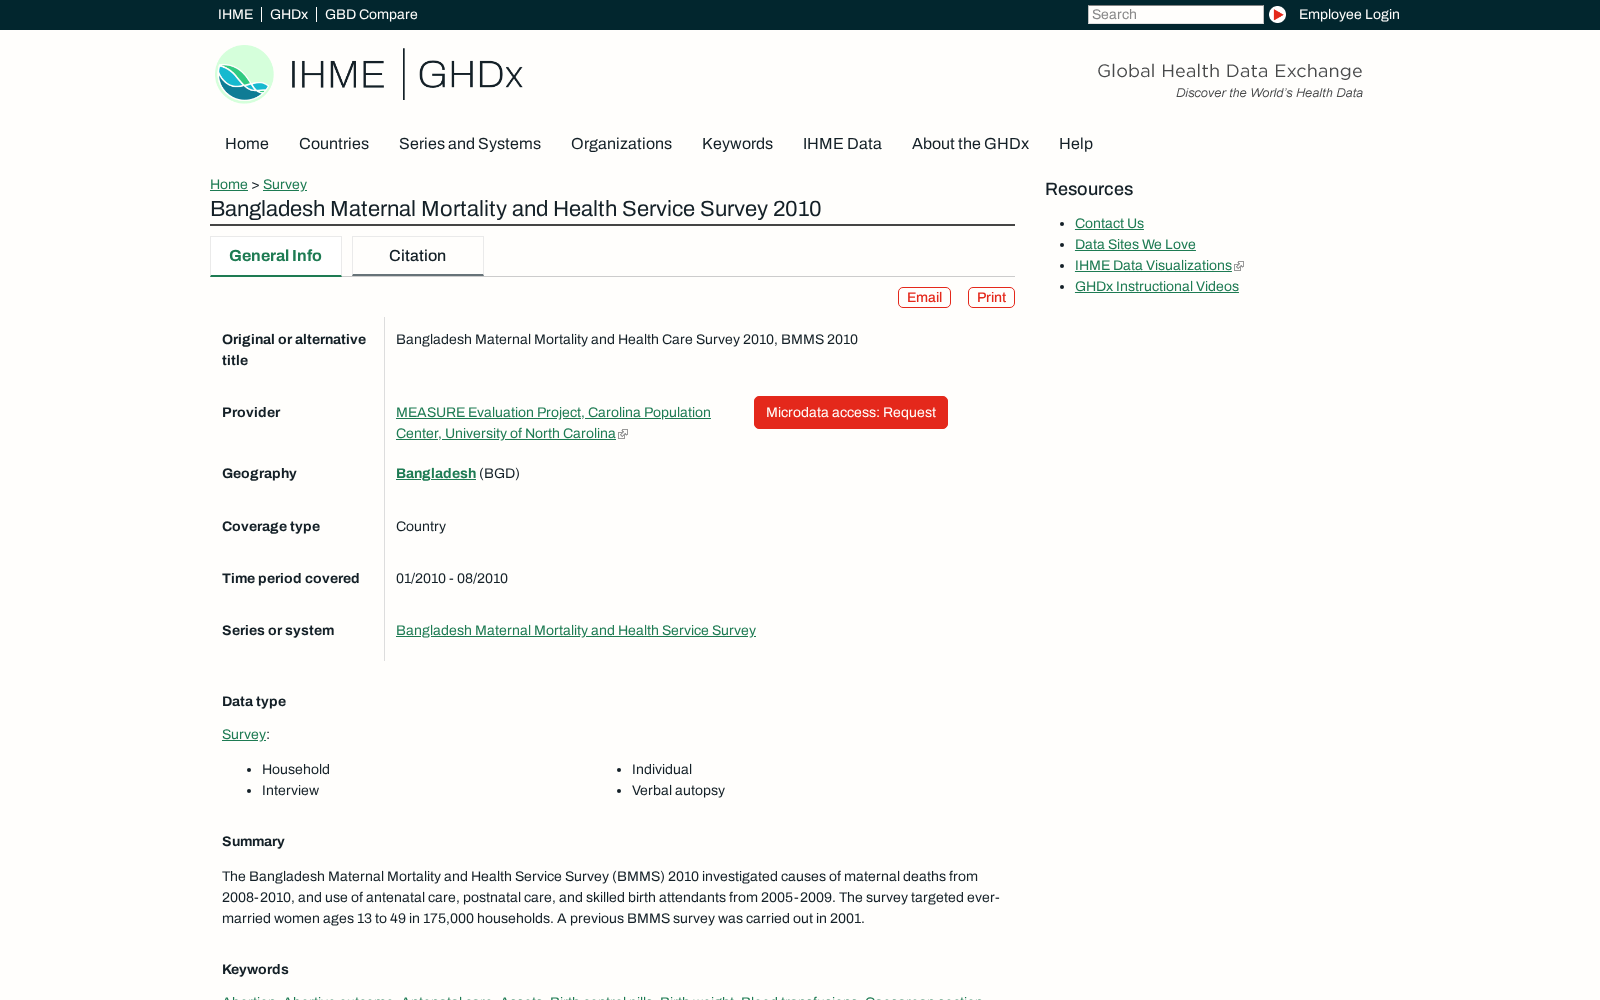Go to the Home menu item
1600x1000 pixels.
tap(247, 144)
